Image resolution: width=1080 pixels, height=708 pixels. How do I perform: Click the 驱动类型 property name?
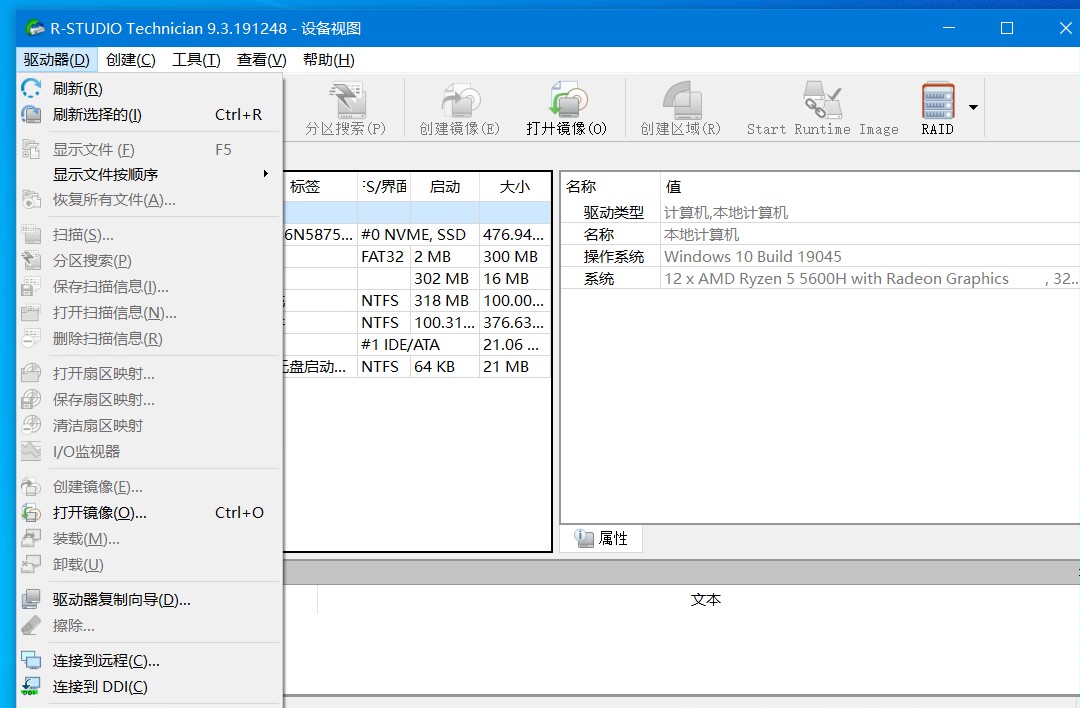[613, 212]
